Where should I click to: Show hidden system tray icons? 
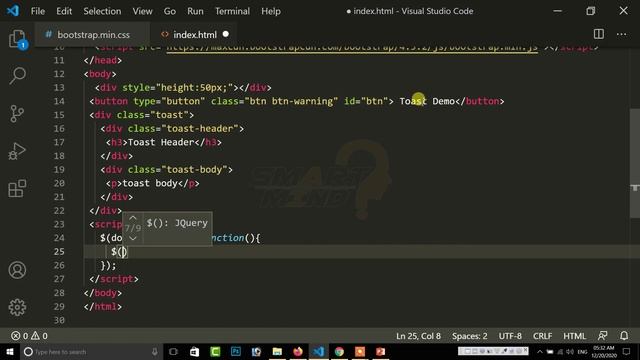[x=540, y=351]
